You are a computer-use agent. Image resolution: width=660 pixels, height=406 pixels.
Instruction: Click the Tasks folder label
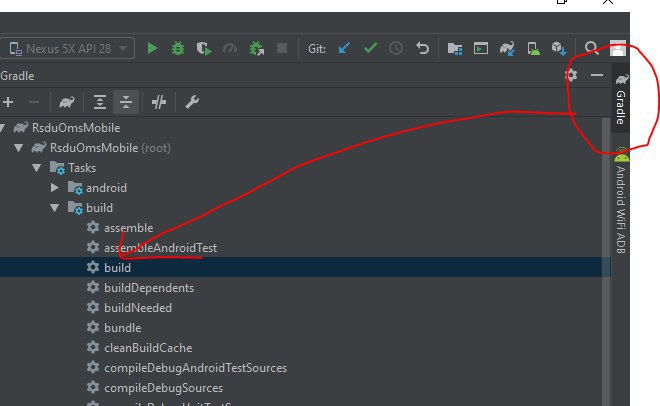(x=82, y=168)
